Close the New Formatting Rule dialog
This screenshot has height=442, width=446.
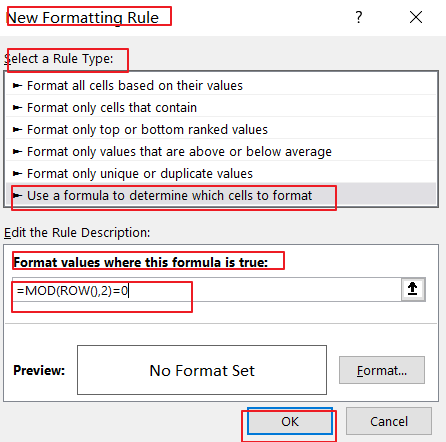(416, 17)
